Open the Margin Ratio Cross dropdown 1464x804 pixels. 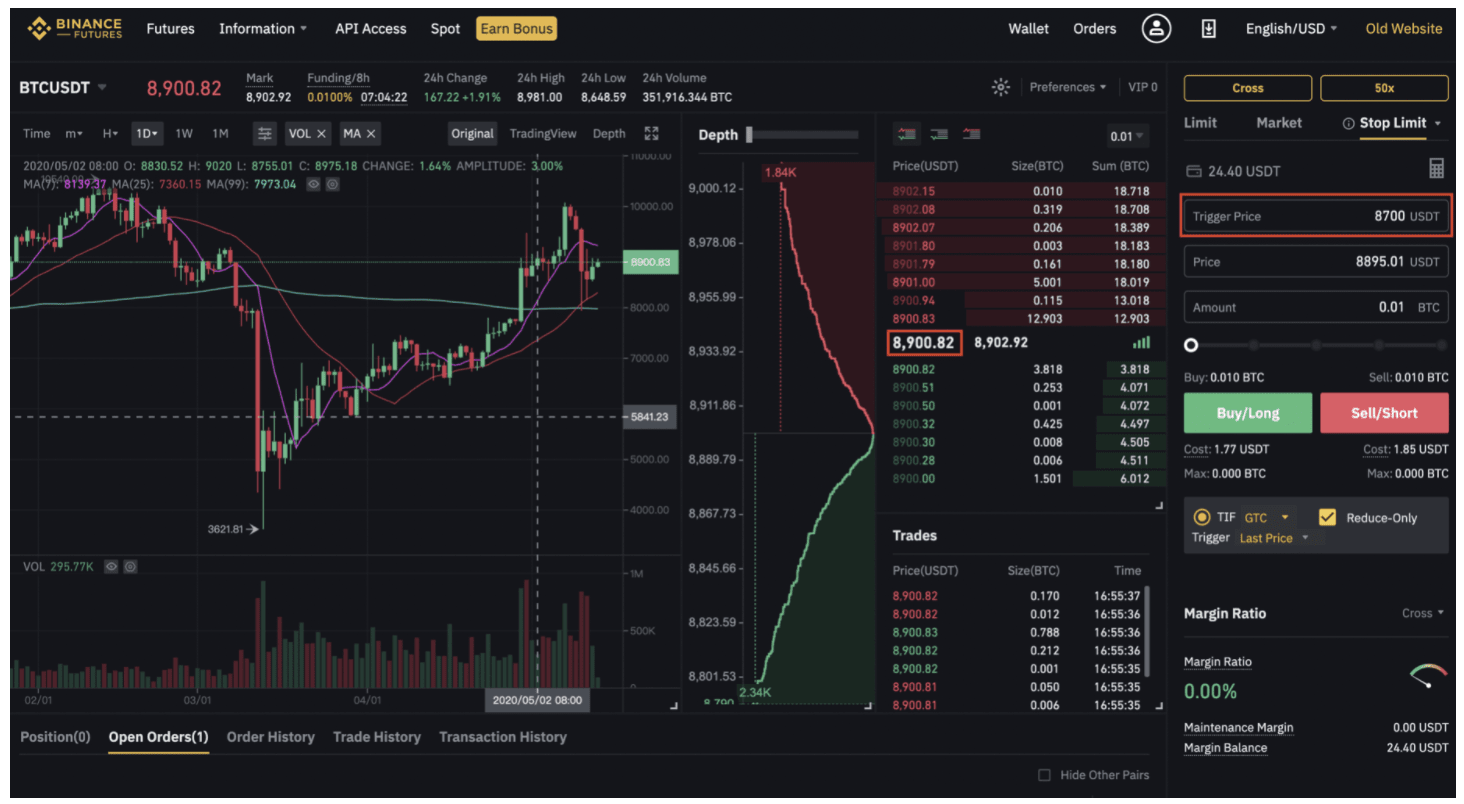click(x=1423, y=613)
